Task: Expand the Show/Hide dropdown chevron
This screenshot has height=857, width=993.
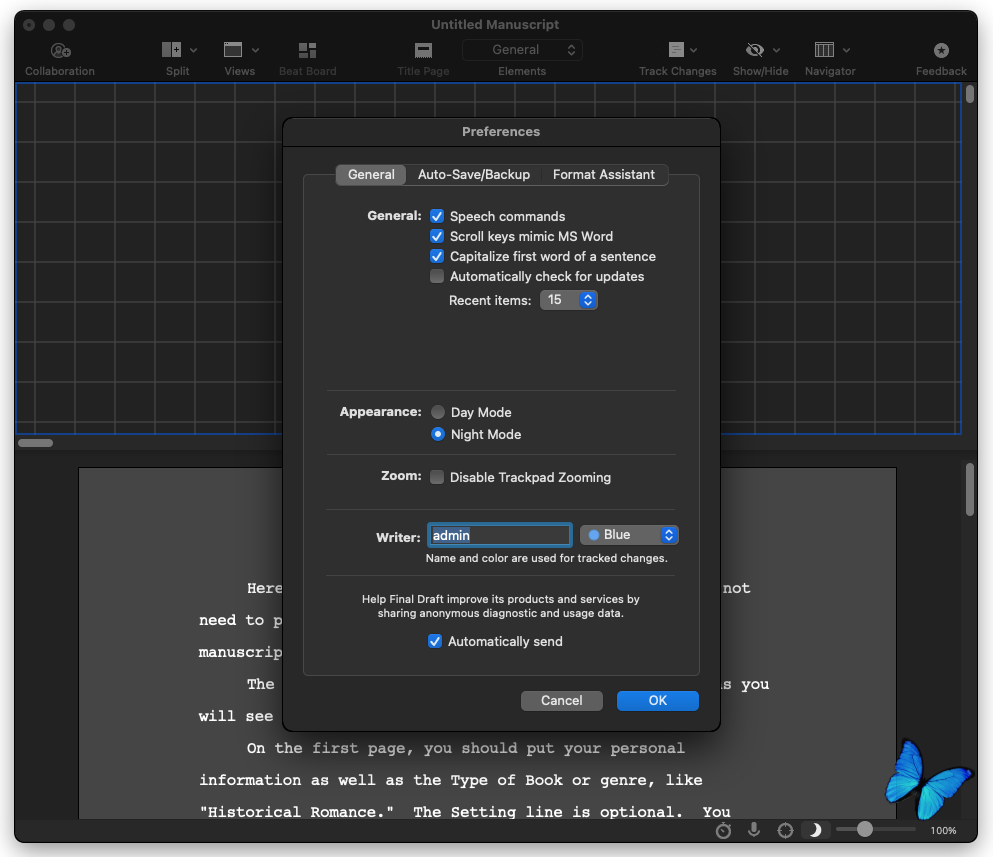Action: [776, 50]
